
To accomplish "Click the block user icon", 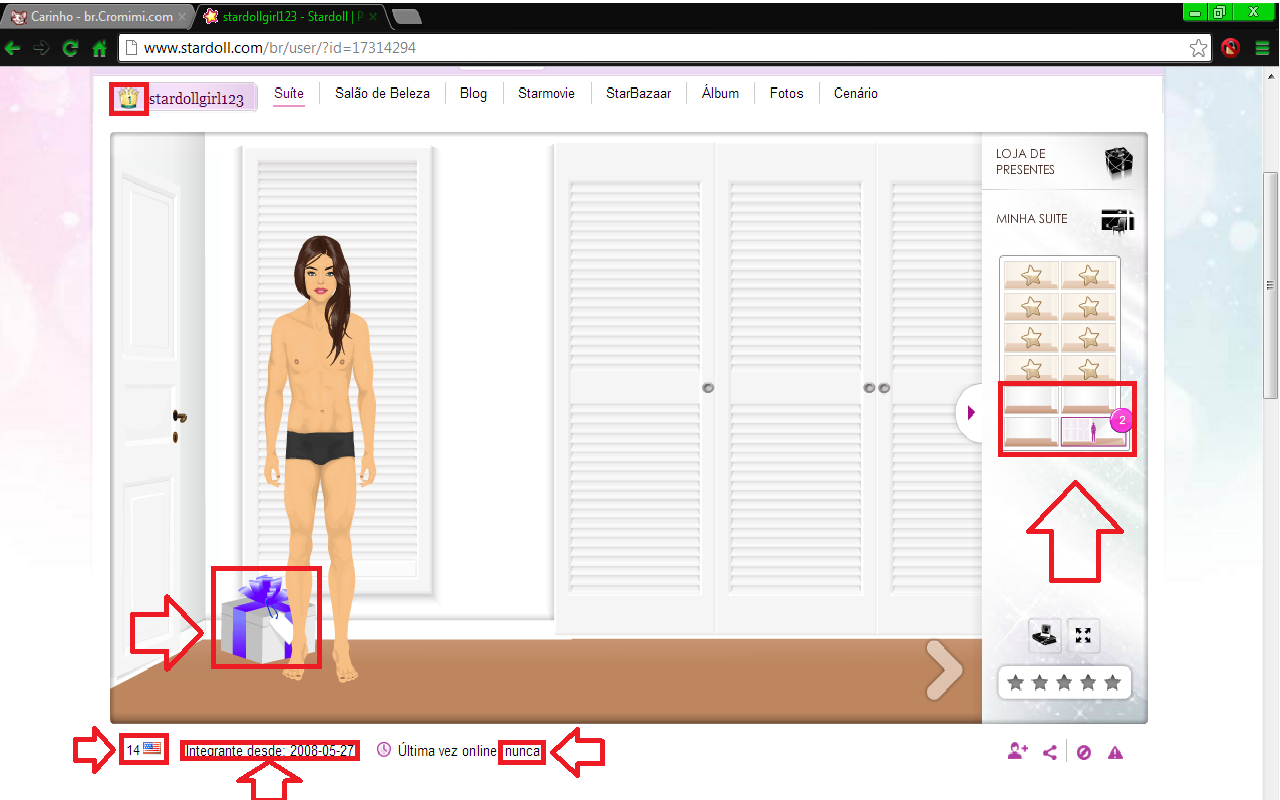I will coord(1084,752).
